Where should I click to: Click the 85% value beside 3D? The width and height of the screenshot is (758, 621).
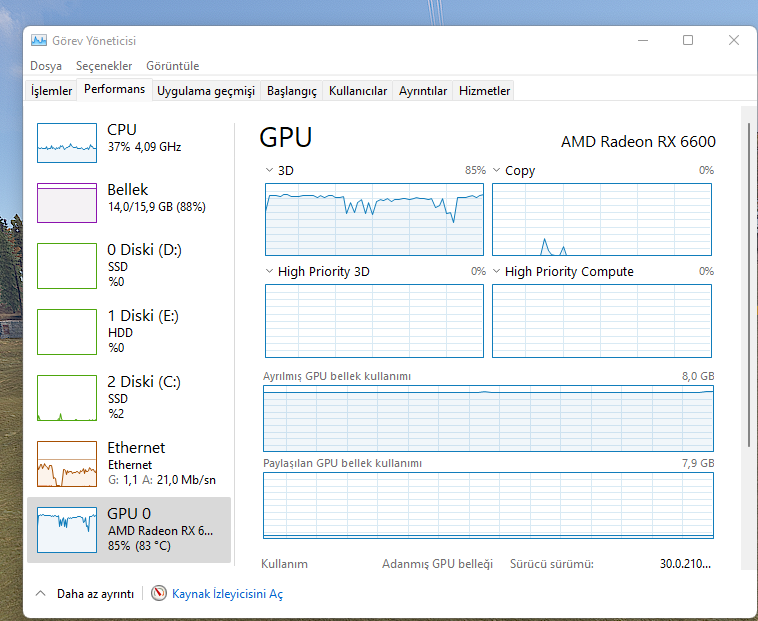475,170
